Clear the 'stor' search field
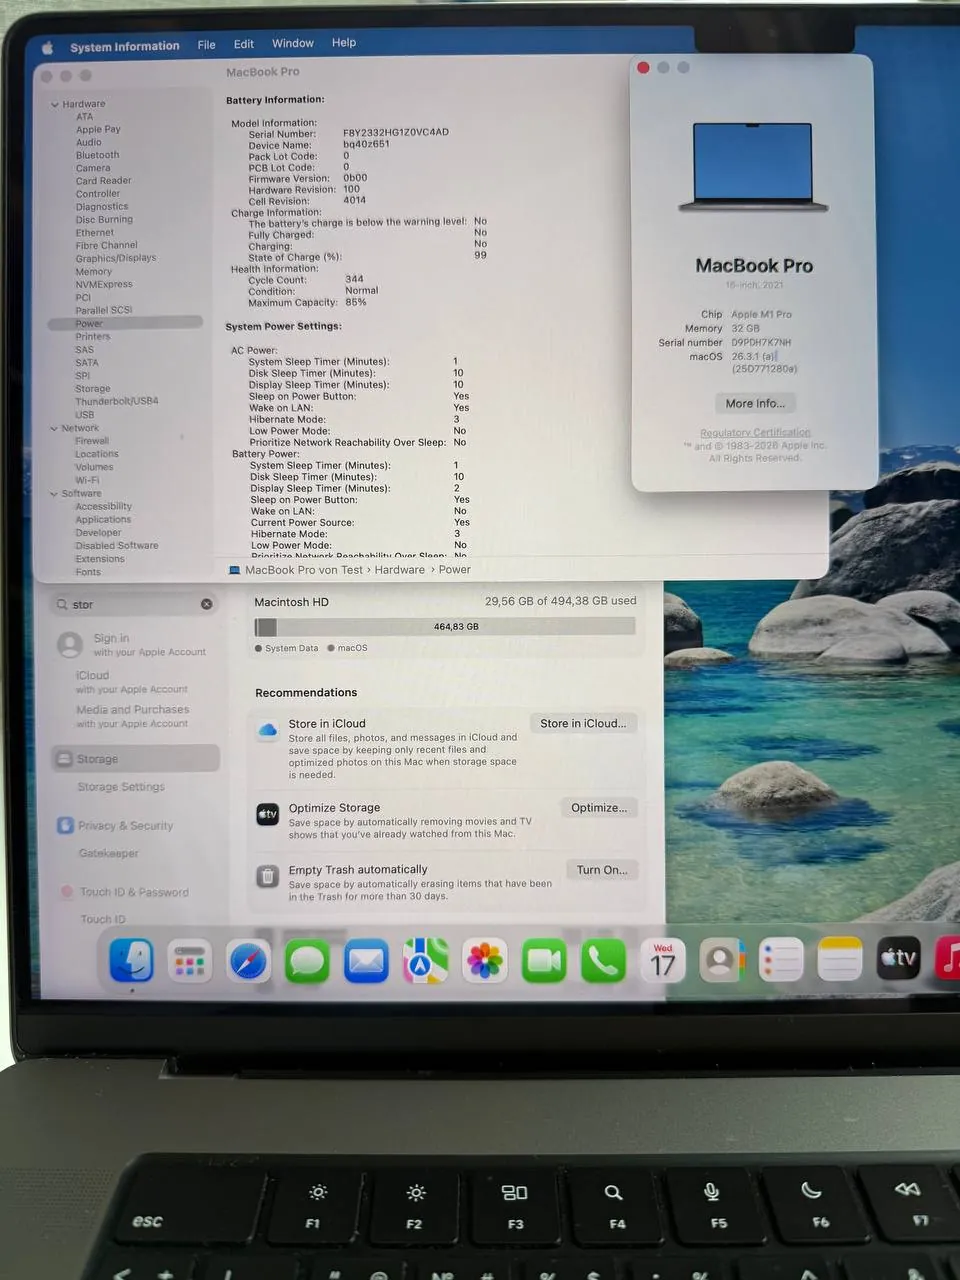The image size is (960, 1280). [x=206, y=604]
